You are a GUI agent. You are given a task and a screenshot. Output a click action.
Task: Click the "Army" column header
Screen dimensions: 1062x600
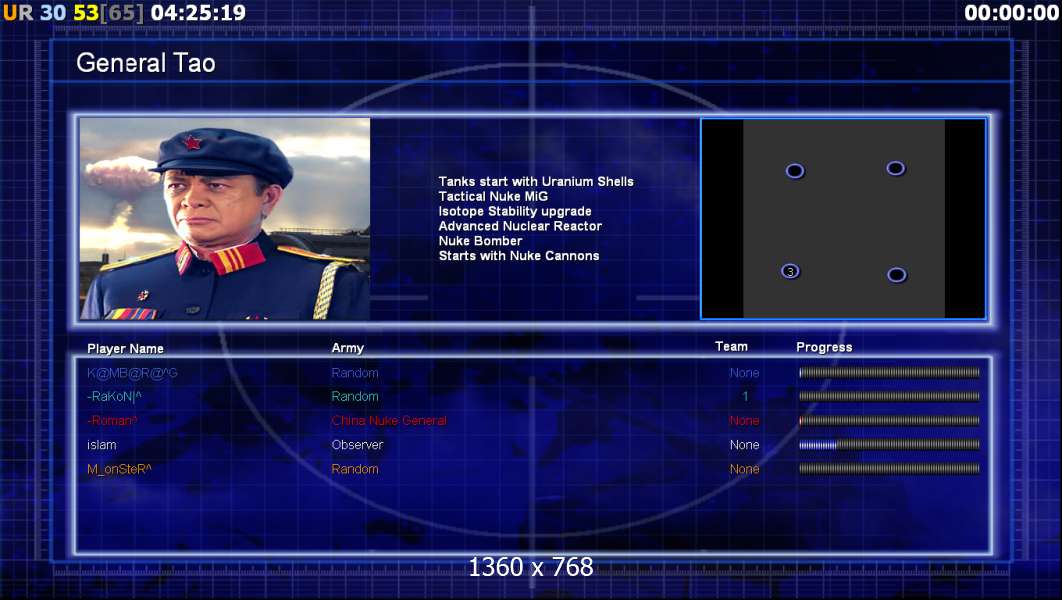pos(347,348)
